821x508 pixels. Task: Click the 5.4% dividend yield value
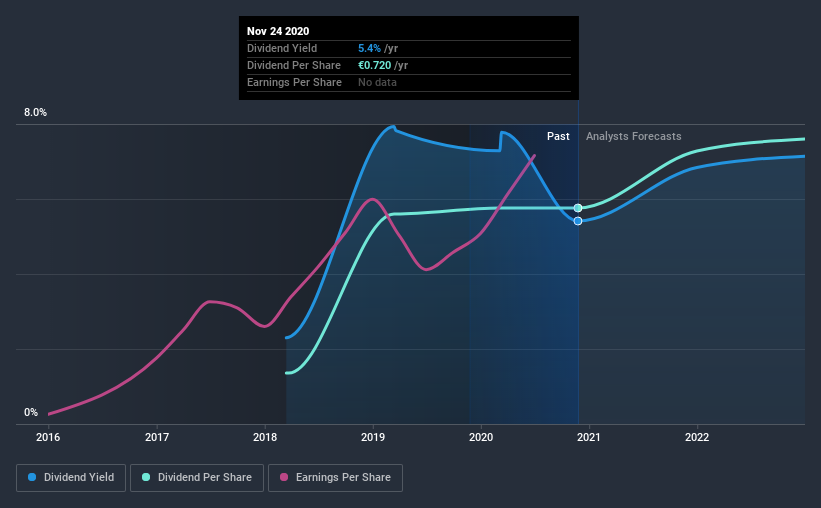[x=369, y=48]
